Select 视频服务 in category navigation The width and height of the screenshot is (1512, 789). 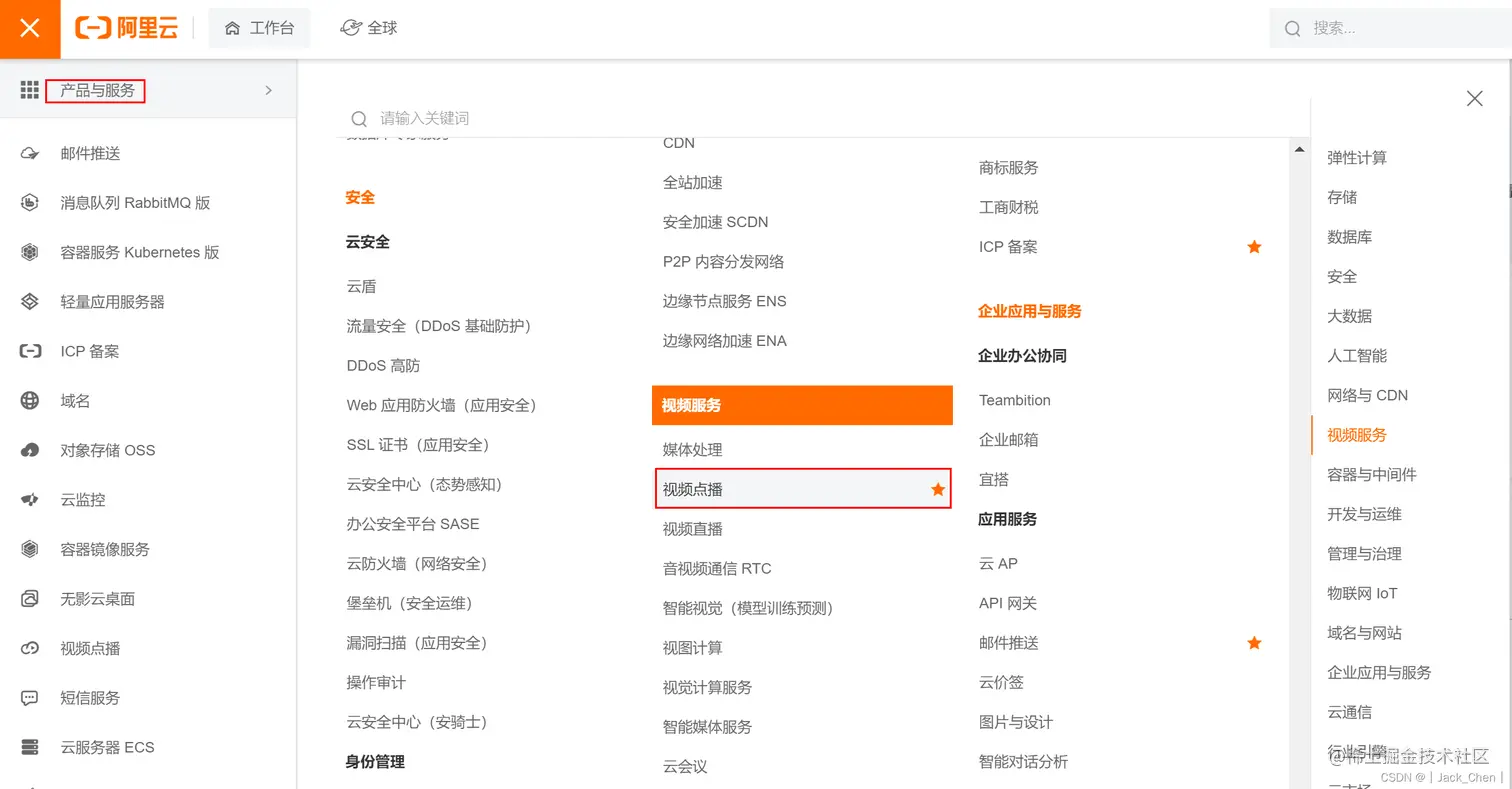coord(1357,435)
